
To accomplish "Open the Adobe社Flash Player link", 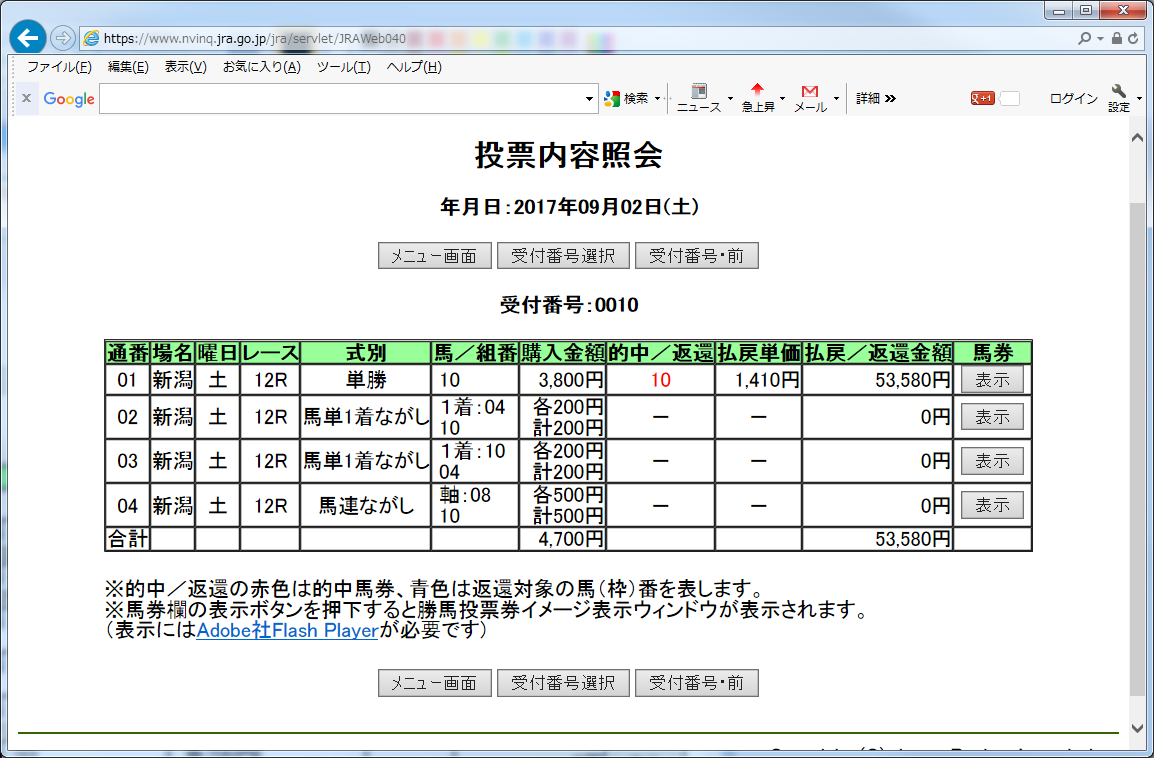I will (287, 631).
